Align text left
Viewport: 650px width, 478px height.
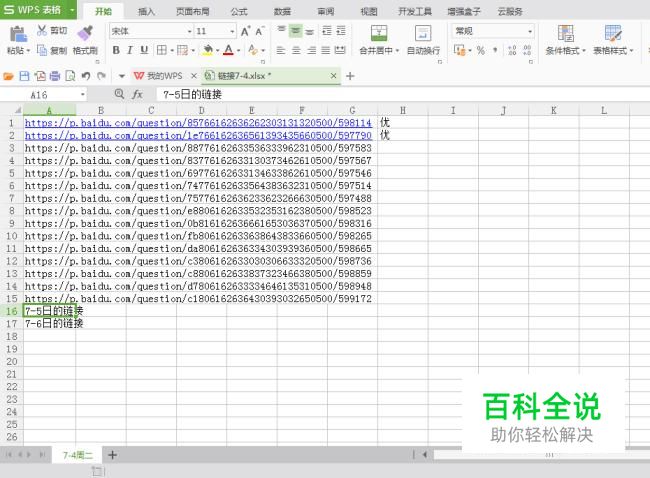click(x=281, y=50)
